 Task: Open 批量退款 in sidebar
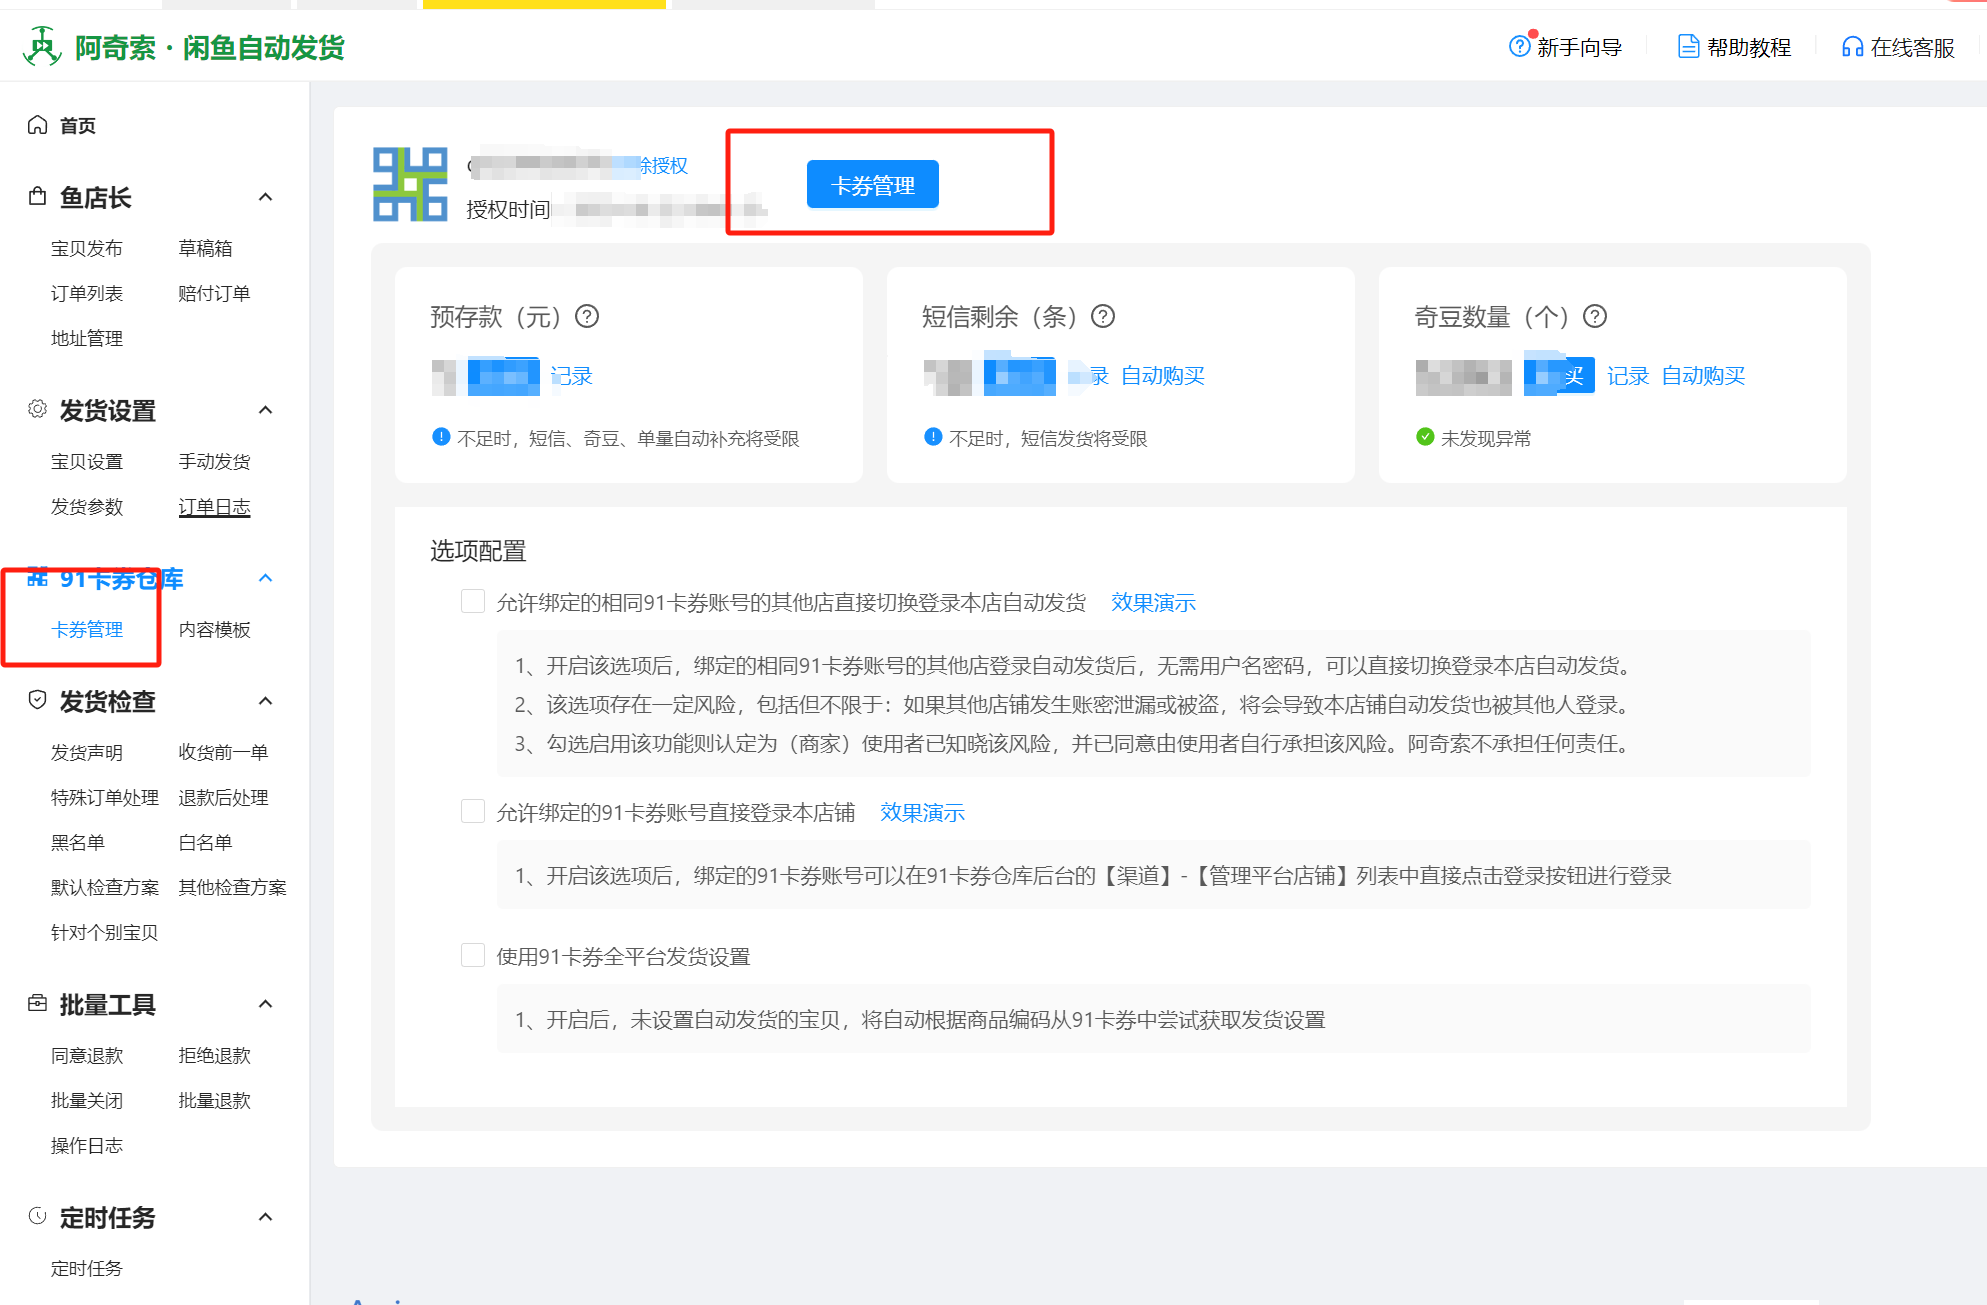coord(214,1100)
